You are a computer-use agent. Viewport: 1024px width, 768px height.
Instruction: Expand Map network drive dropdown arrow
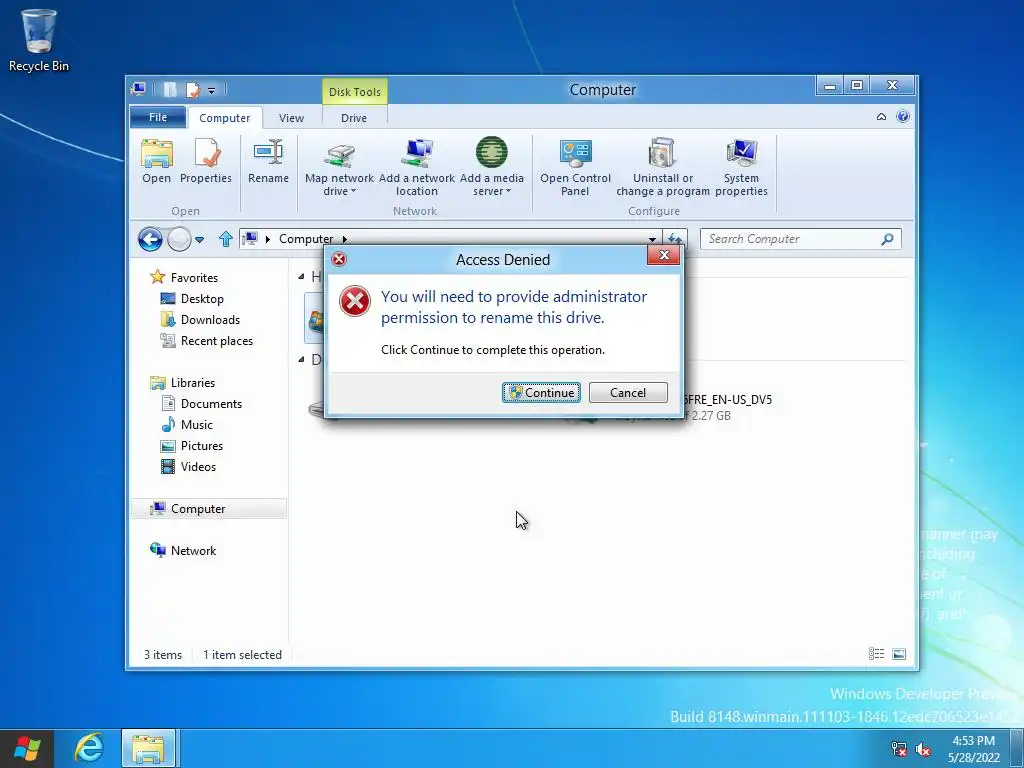pos(354,191)
